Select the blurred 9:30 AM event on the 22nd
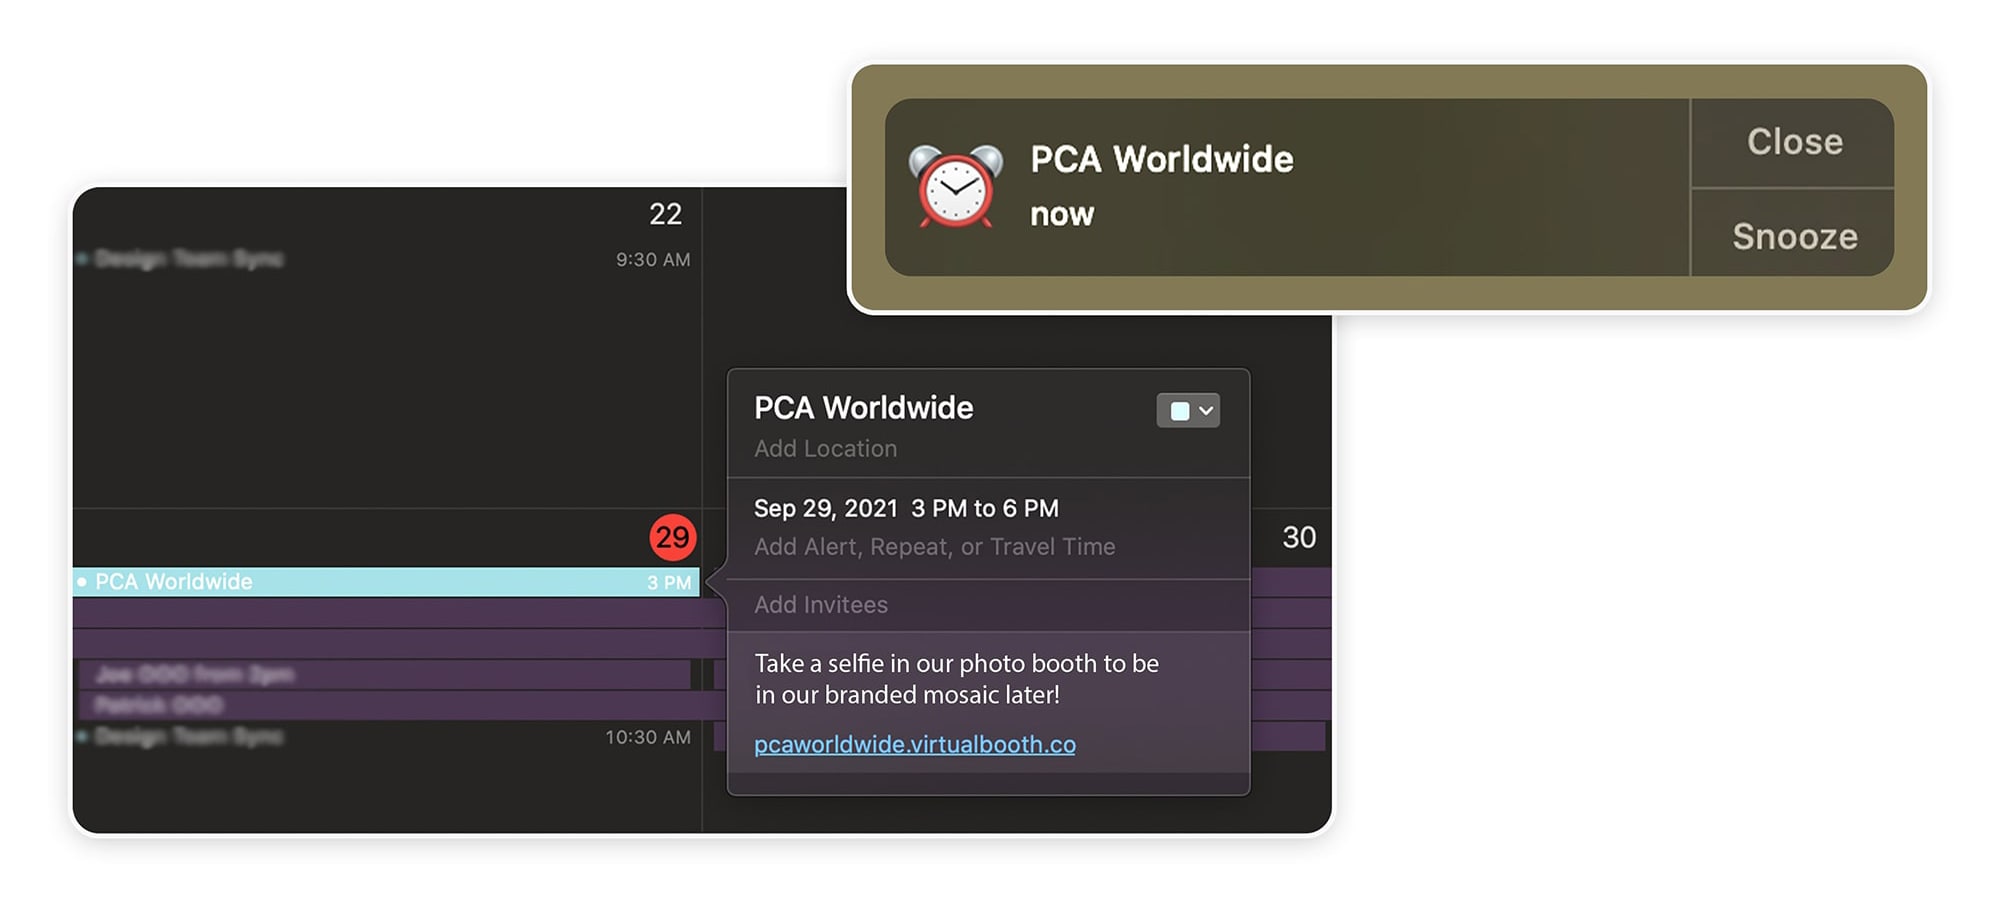2000x913 pixels. [x=386, y=259]
